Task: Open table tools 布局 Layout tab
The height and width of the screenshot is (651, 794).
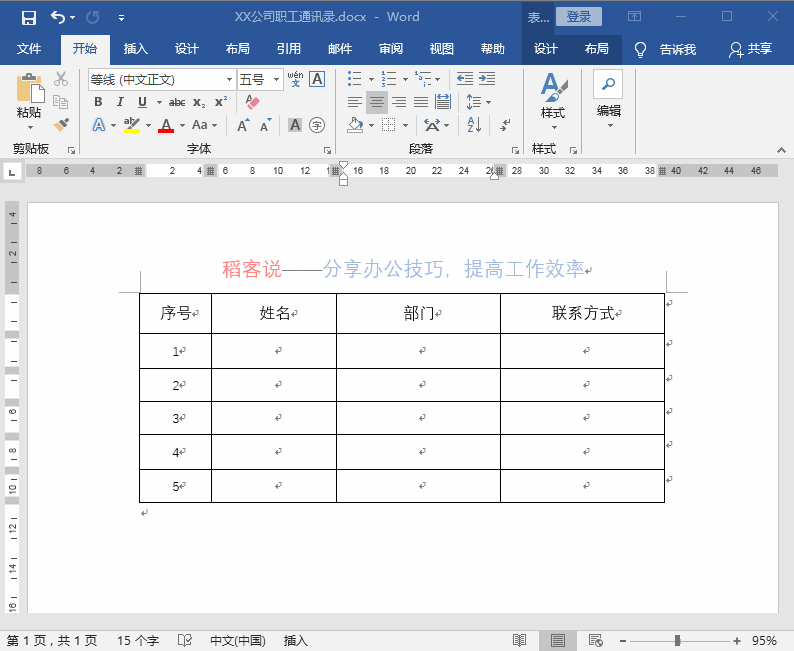Action: click(597, 49)
